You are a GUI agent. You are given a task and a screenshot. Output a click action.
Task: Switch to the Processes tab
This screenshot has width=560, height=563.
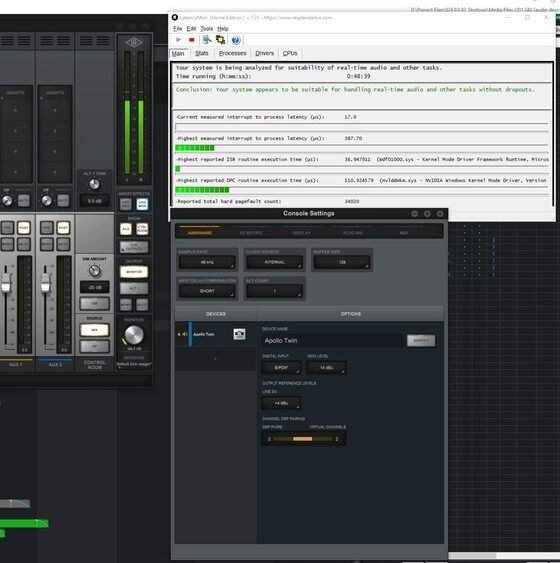click(233, 53)
